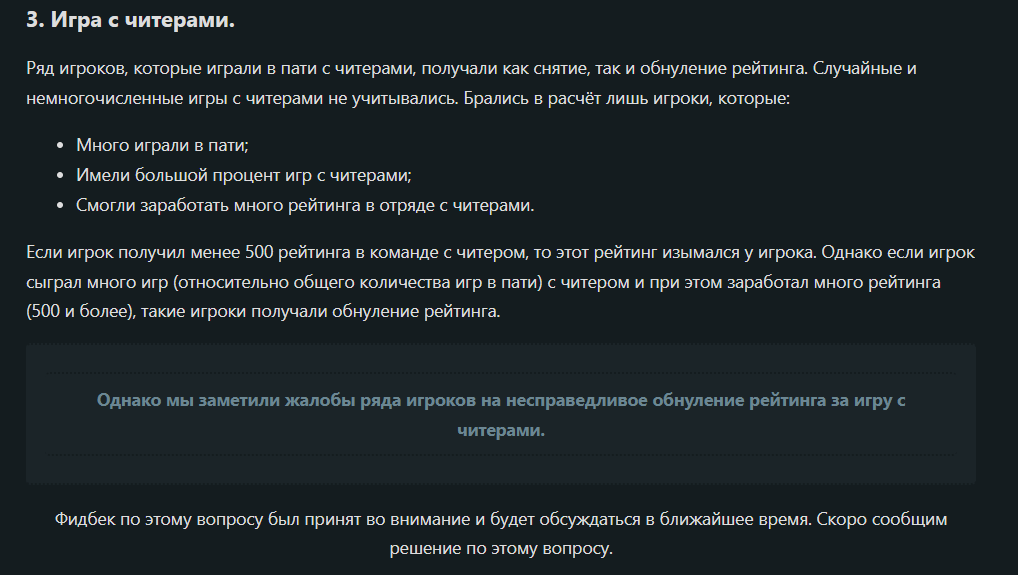Click the centered text 'Фидбек по этому вопросу'
This screenshot has width=1018, height=575.
tap(501, 533)
